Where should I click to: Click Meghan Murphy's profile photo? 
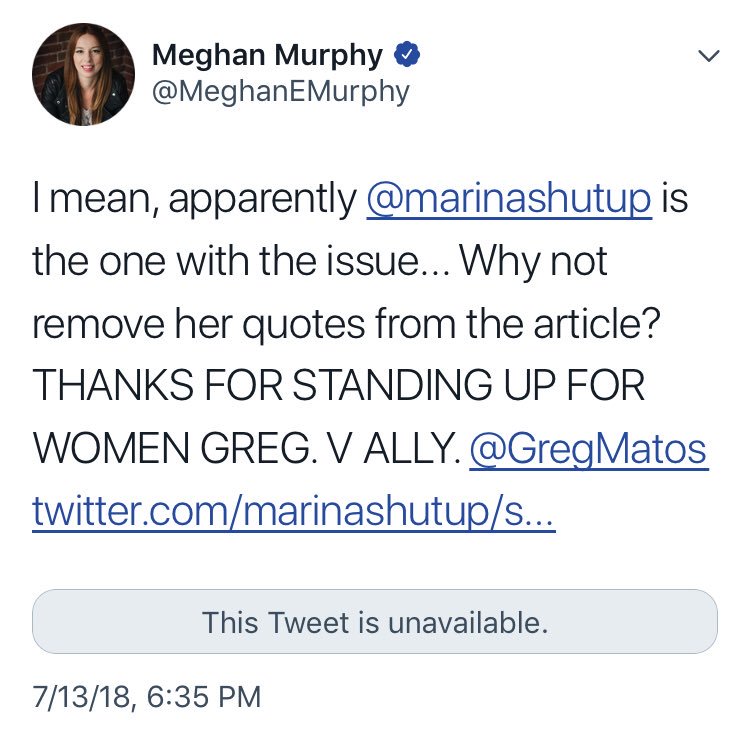click(83, 73)
